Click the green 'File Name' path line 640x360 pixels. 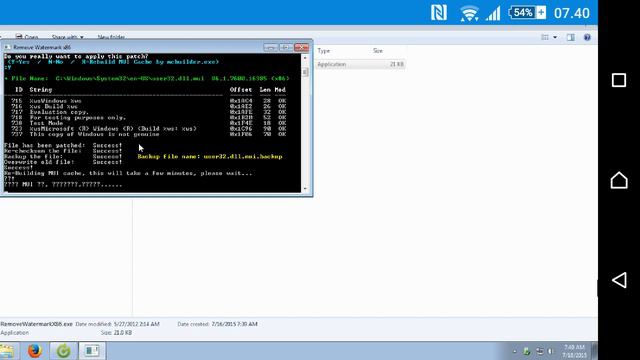147,78
